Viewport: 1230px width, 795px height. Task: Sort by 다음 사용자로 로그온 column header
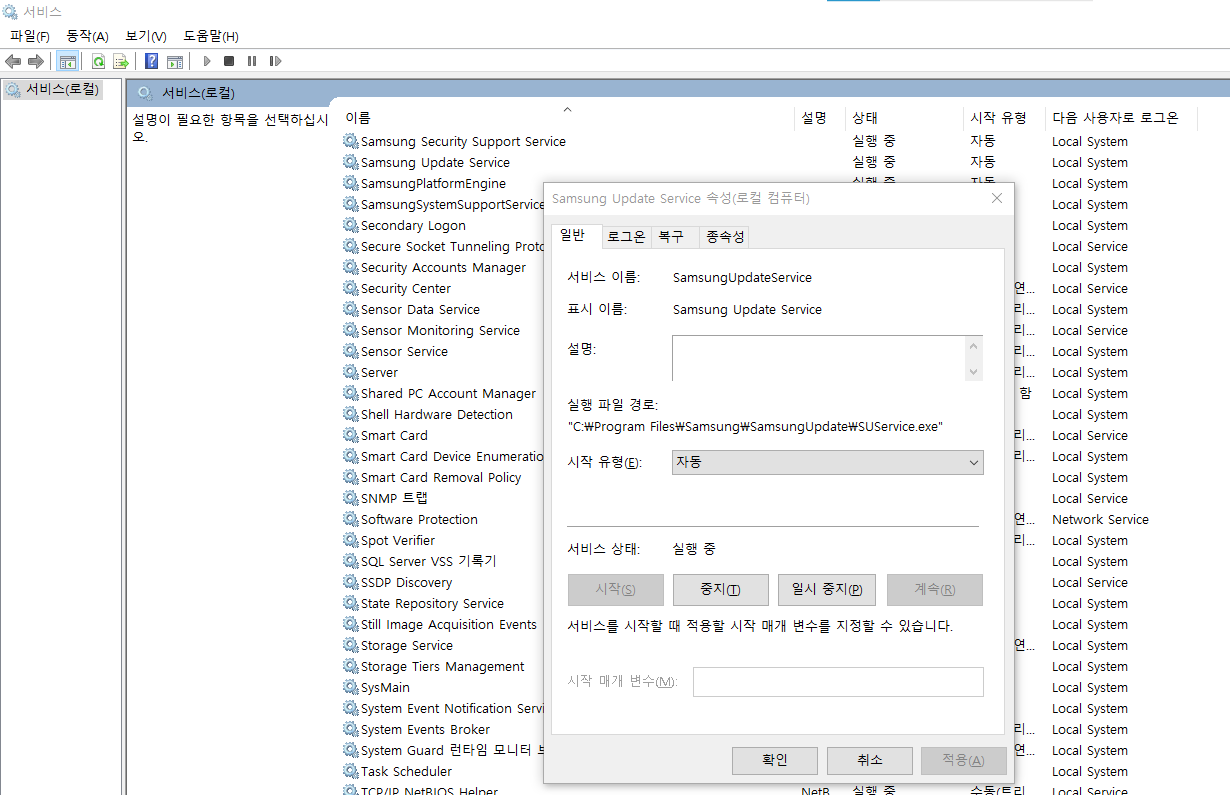pos(1121,117)
